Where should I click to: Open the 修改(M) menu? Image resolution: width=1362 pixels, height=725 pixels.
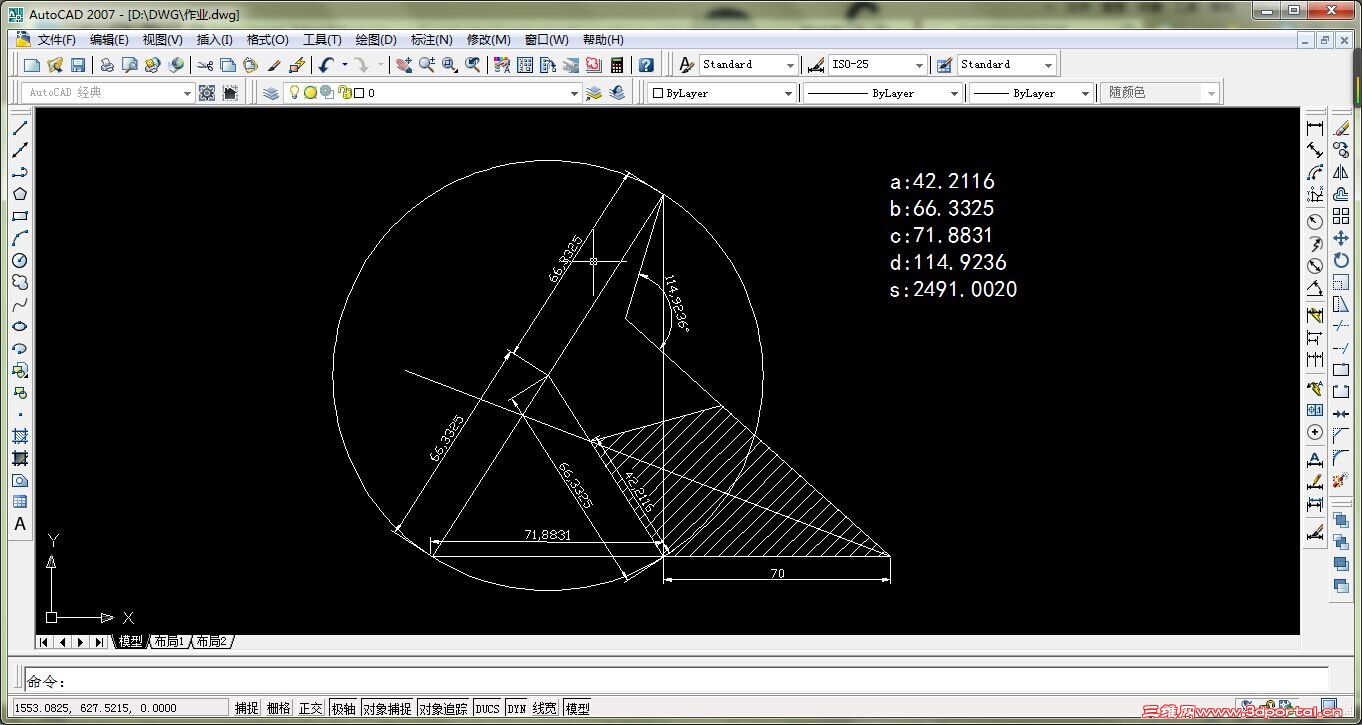click(x=488, y=40)
